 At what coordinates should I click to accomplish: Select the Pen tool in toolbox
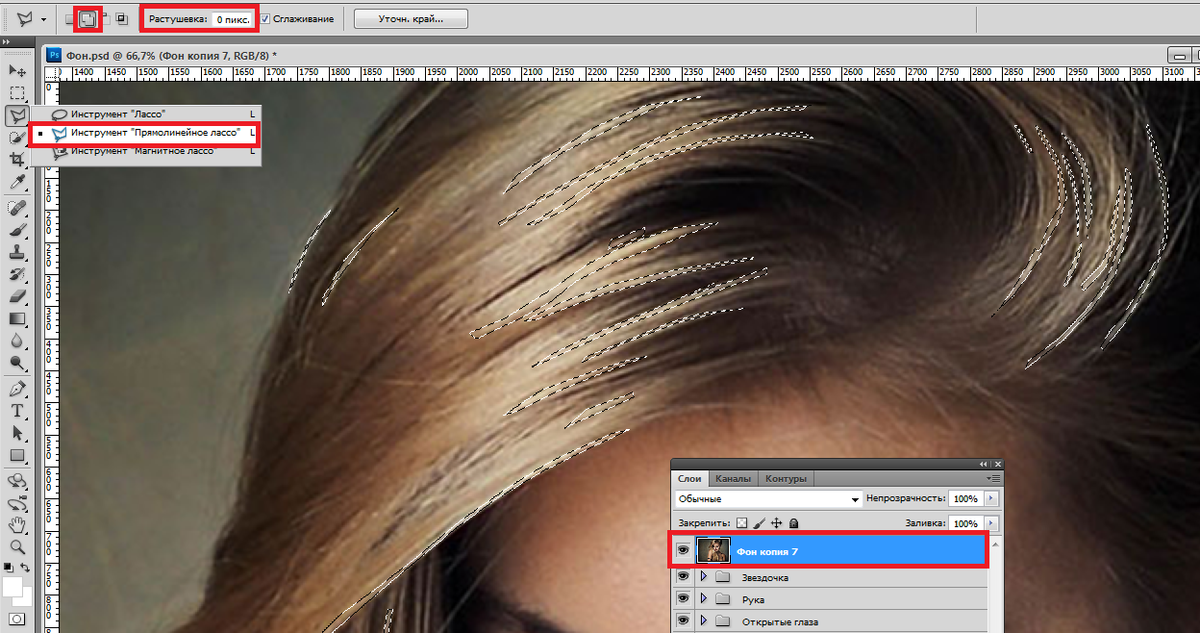point(17,388)
